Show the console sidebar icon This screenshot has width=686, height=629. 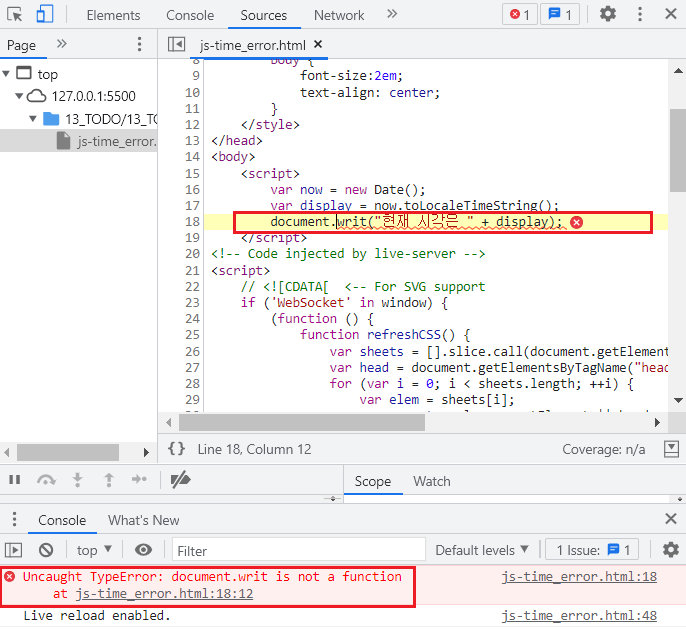pos(14,550)
